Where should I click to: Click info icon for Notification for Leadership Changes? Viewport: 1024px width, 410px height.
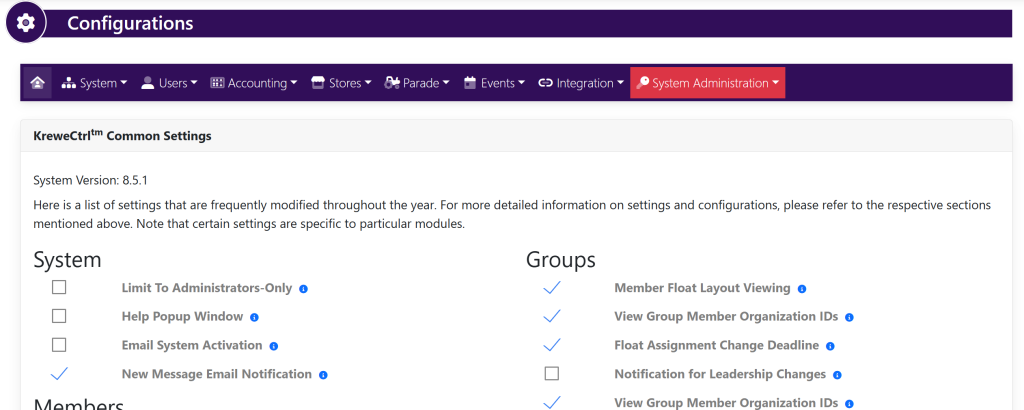[x=837, y=375]
